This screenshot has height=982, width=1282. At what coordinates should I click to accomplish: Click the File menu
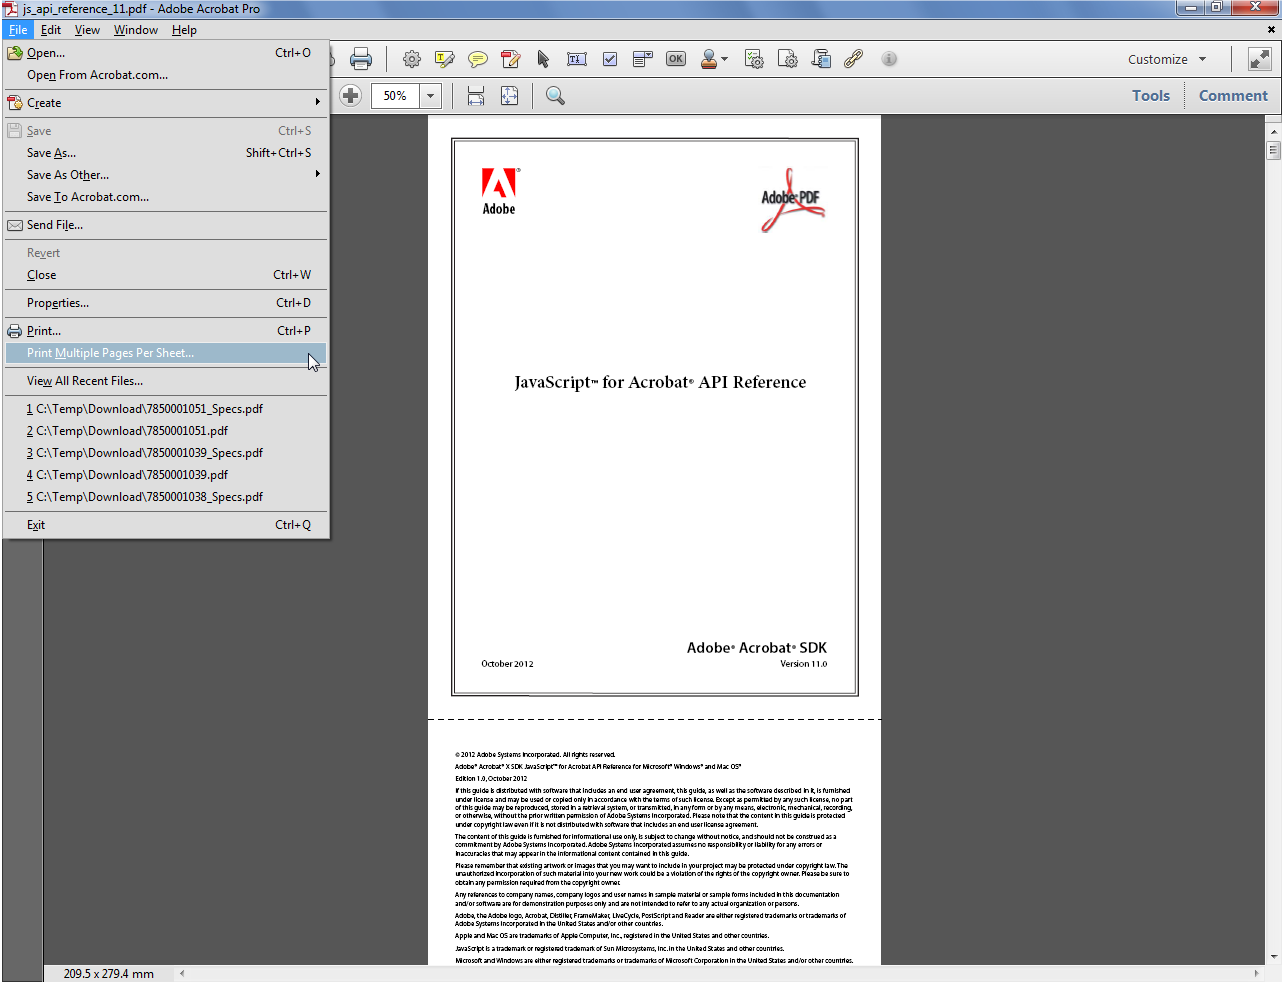click(18, 30)
